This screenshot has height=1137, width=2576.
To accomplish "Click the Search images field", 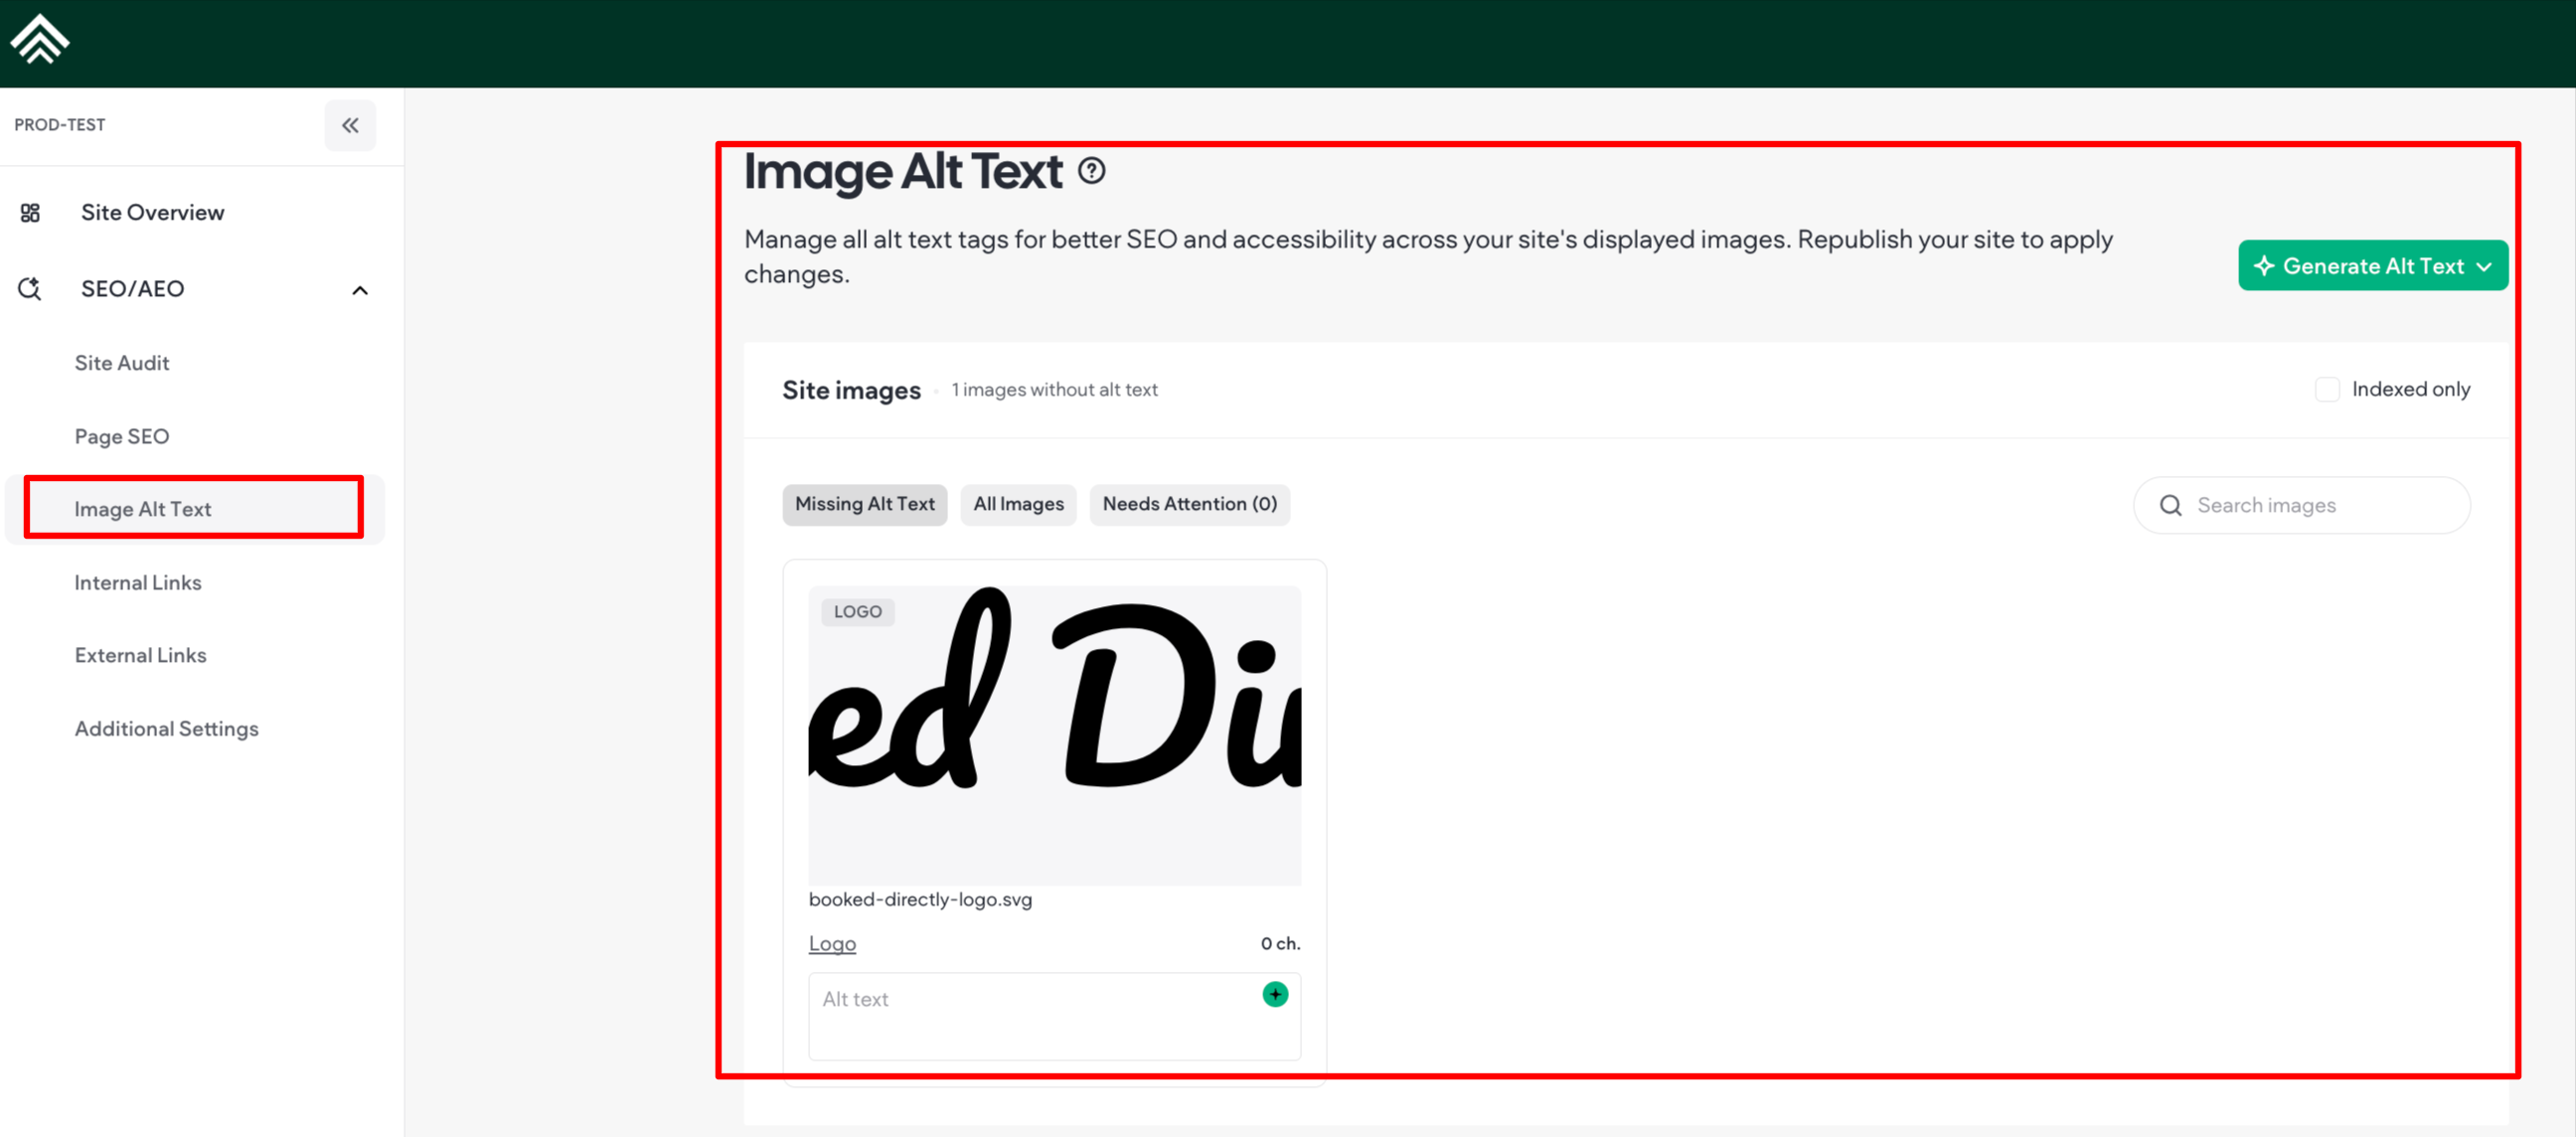I will [2320, 506].
